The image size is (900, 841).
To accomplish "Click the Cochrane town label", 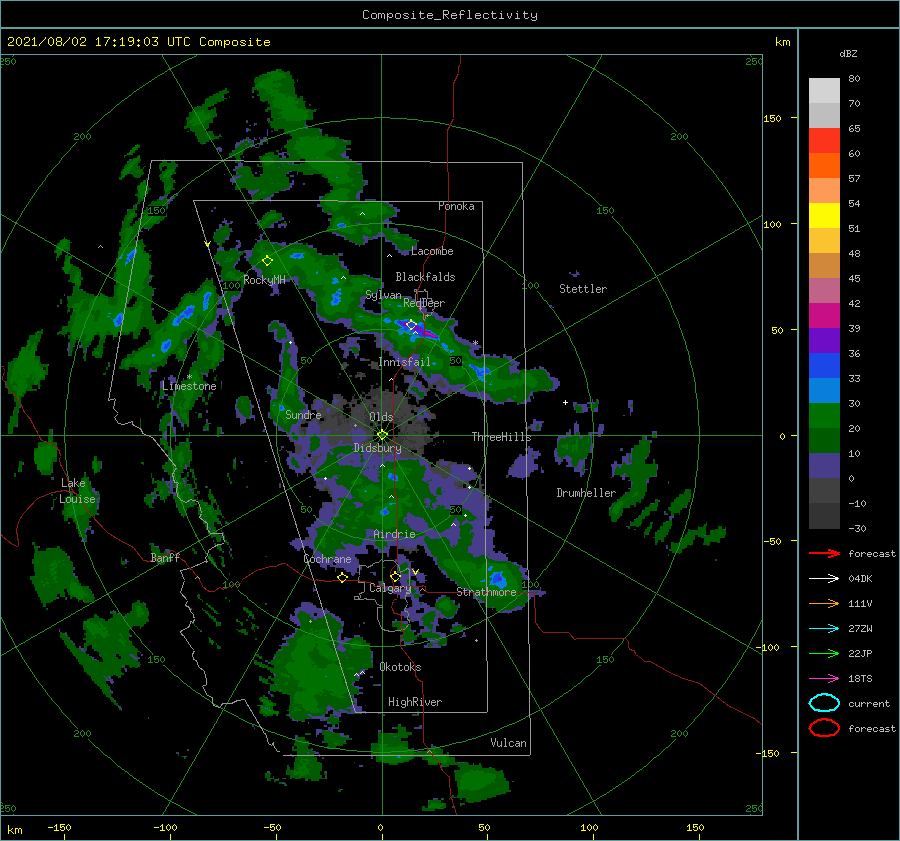I will pyautogui.click(x=327, y=559).
